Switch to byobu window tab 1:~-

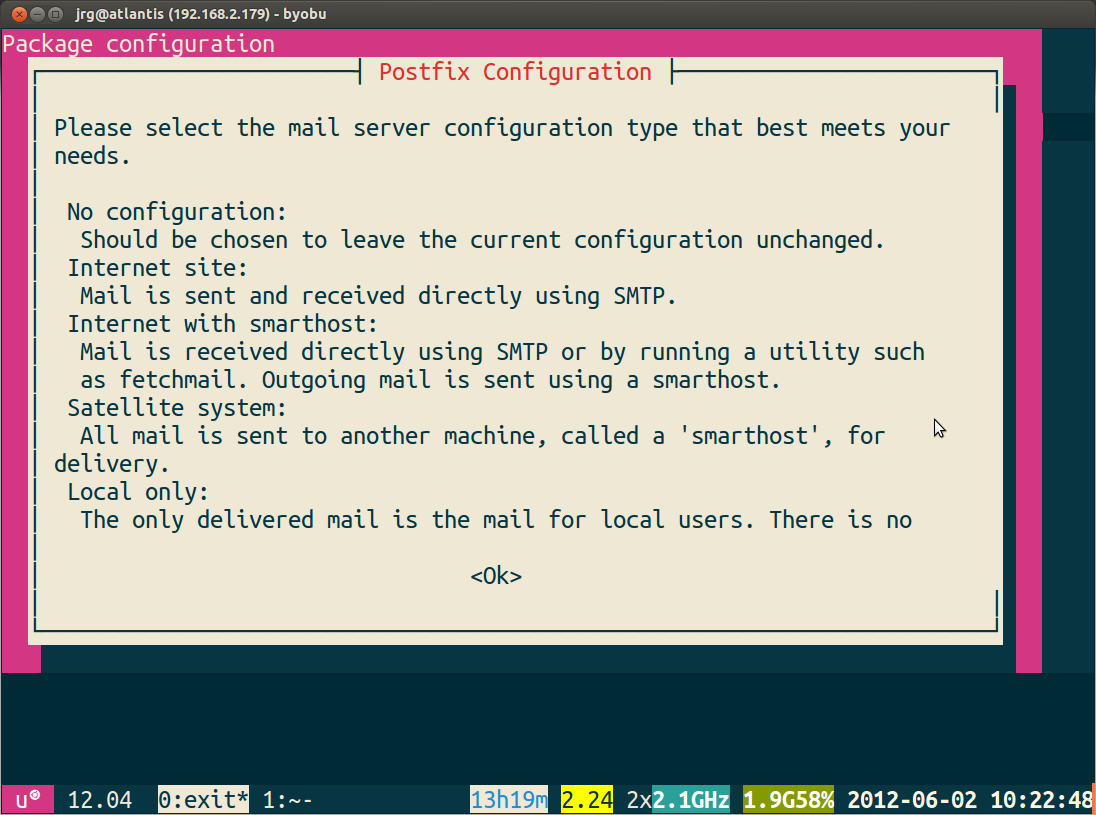pyautogui.click(x=287, y=799)
